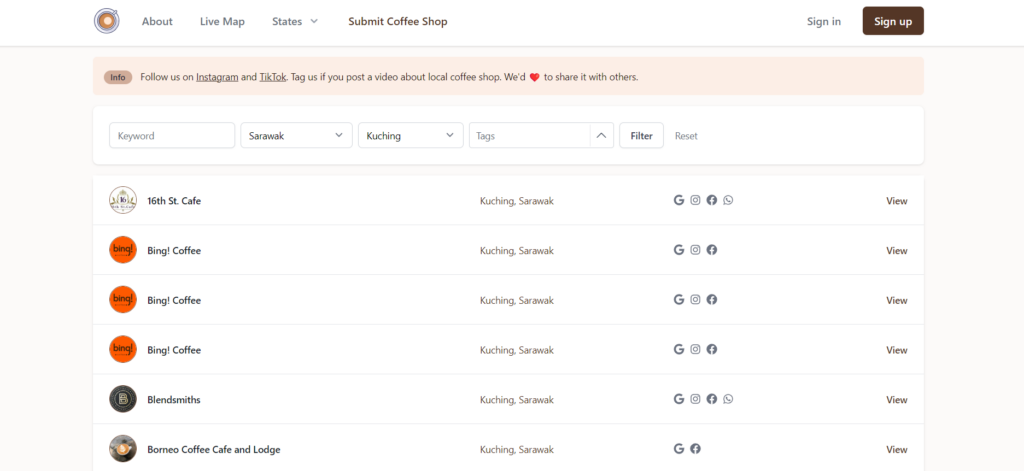Click the site logo icon in the header
Image resolution: width=1024 pixels, height=471 pixels.
(x=106, y=21)
